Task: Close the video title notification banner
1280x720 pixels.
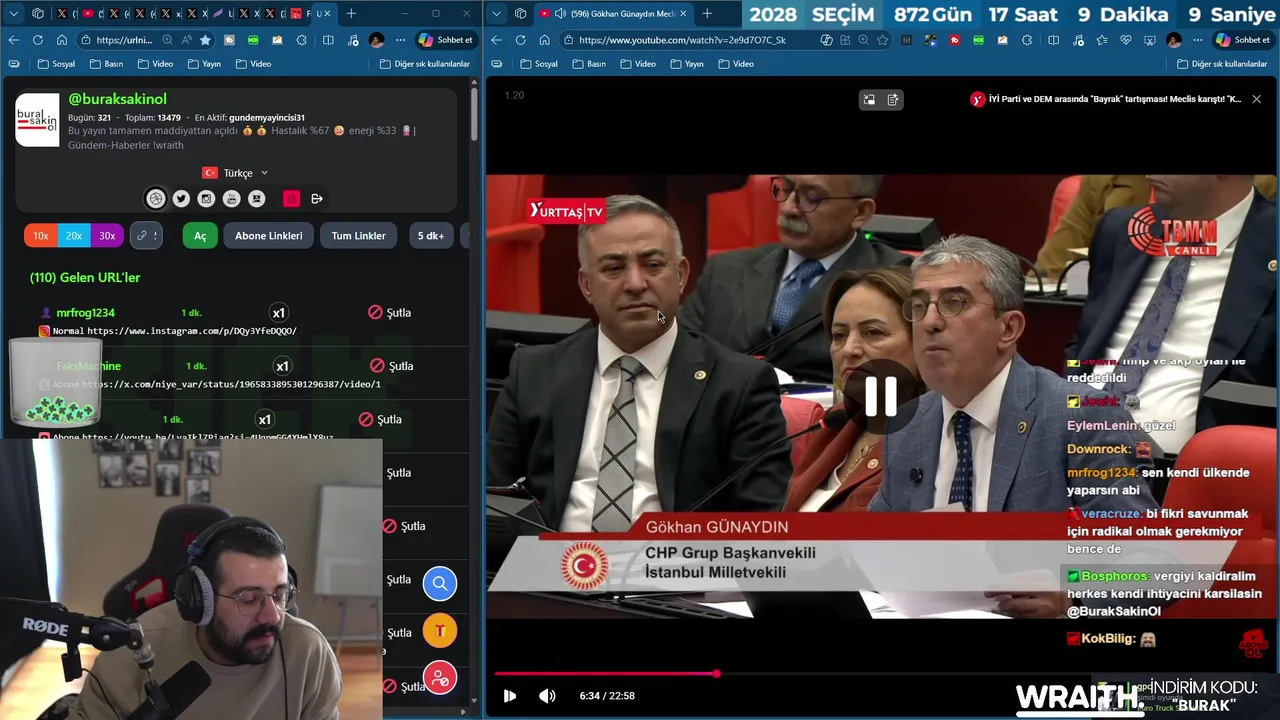Action: 1256,99
